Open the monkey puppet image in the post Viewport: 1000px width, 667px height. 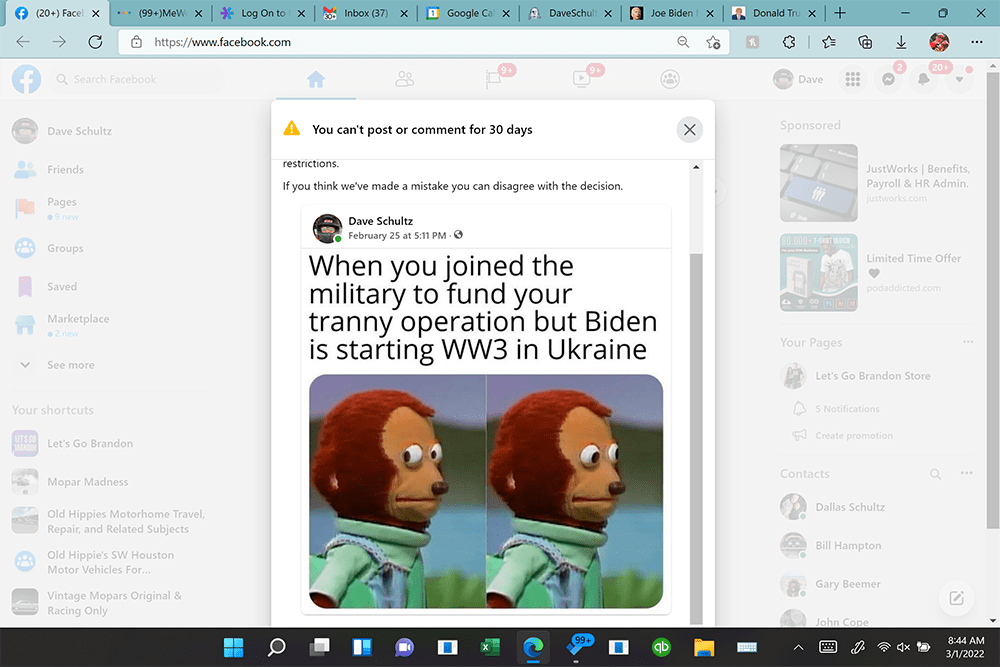(x=486, y=491)
